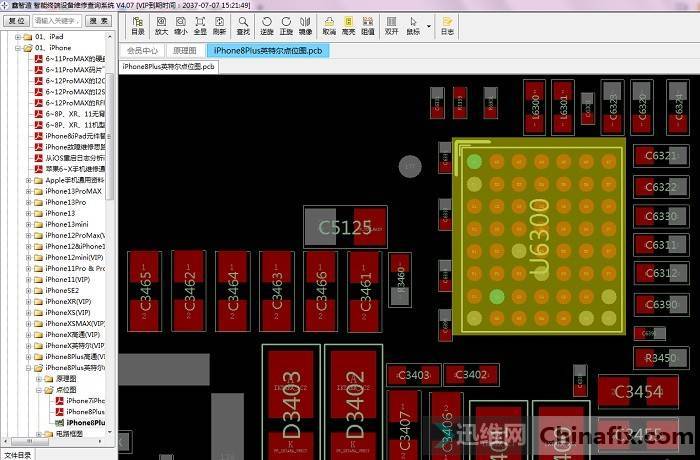The image size is (700, 460).
Task: Fit the view with the 全显 icon
Action: 200,25
